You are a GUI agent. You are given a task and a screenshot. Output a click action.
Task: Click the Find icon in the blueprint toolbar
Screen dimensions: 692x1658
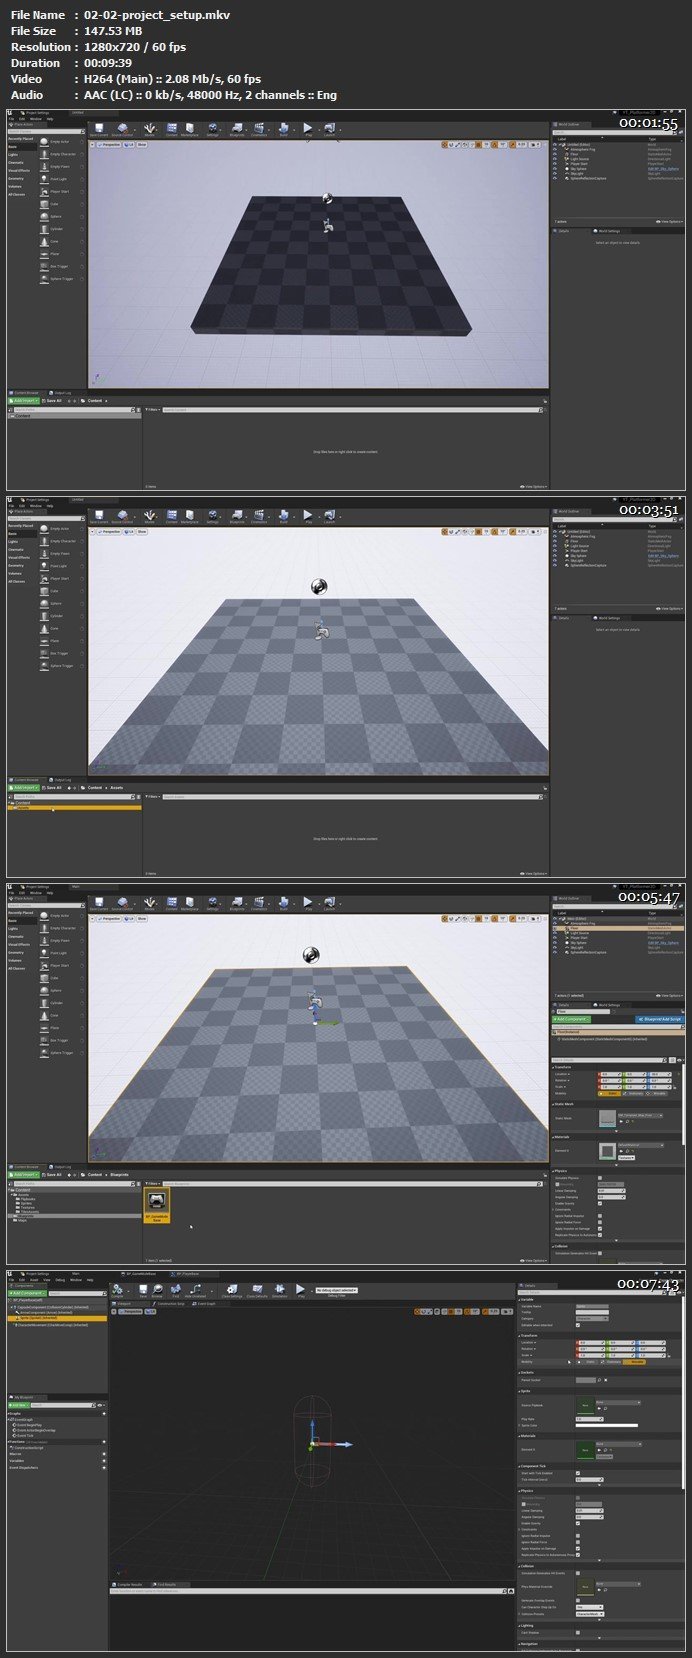[173, 1291]
